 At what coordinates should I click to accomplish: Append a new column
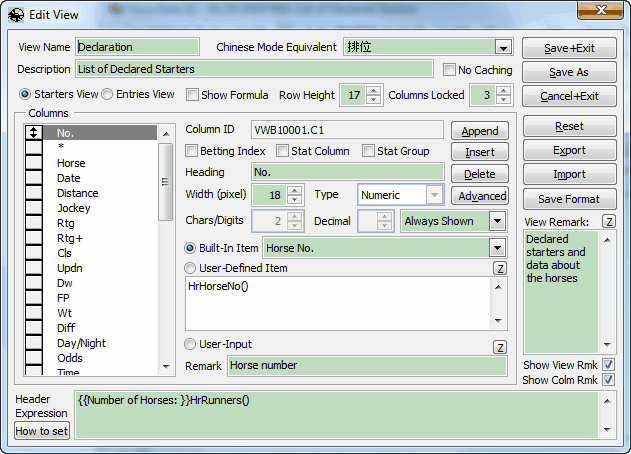(480, 131)
